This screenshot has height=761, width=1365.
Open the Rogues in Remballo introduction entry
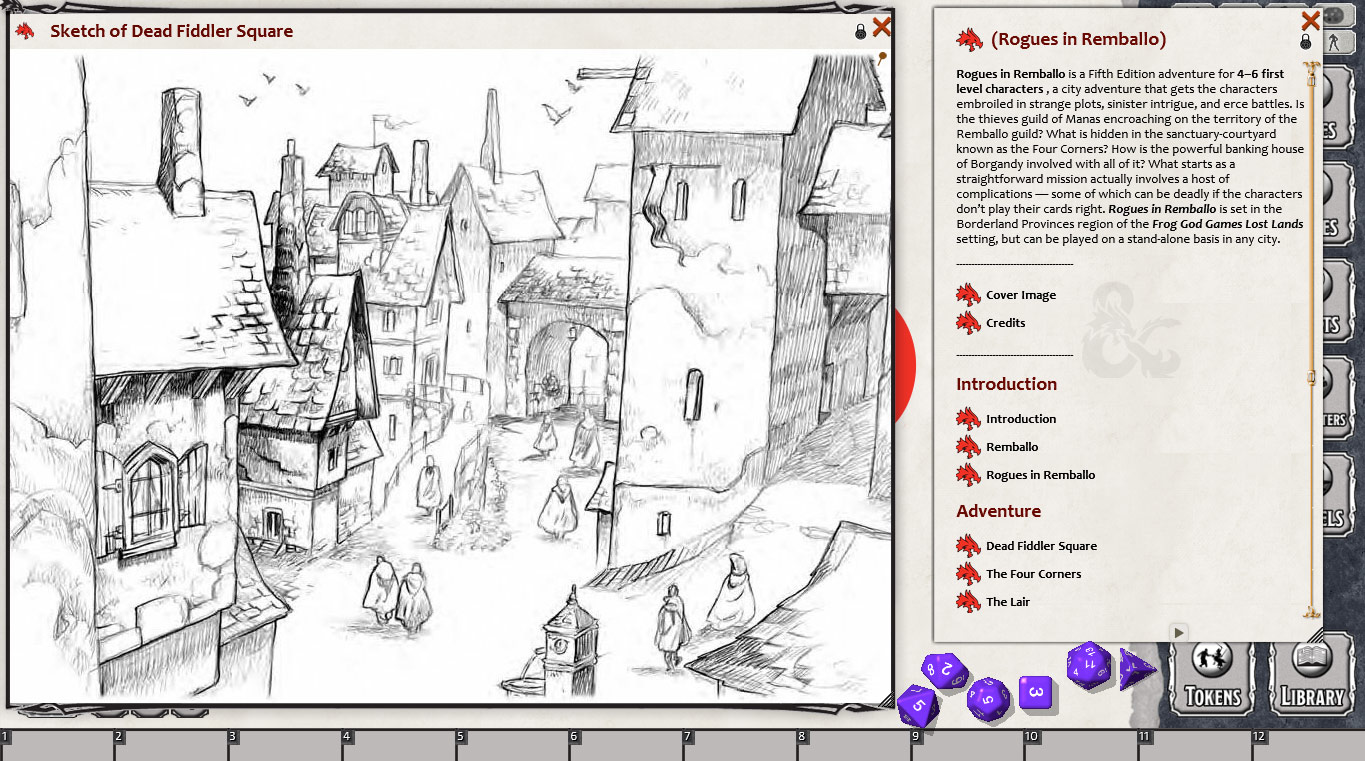(x=1040, y=475)
